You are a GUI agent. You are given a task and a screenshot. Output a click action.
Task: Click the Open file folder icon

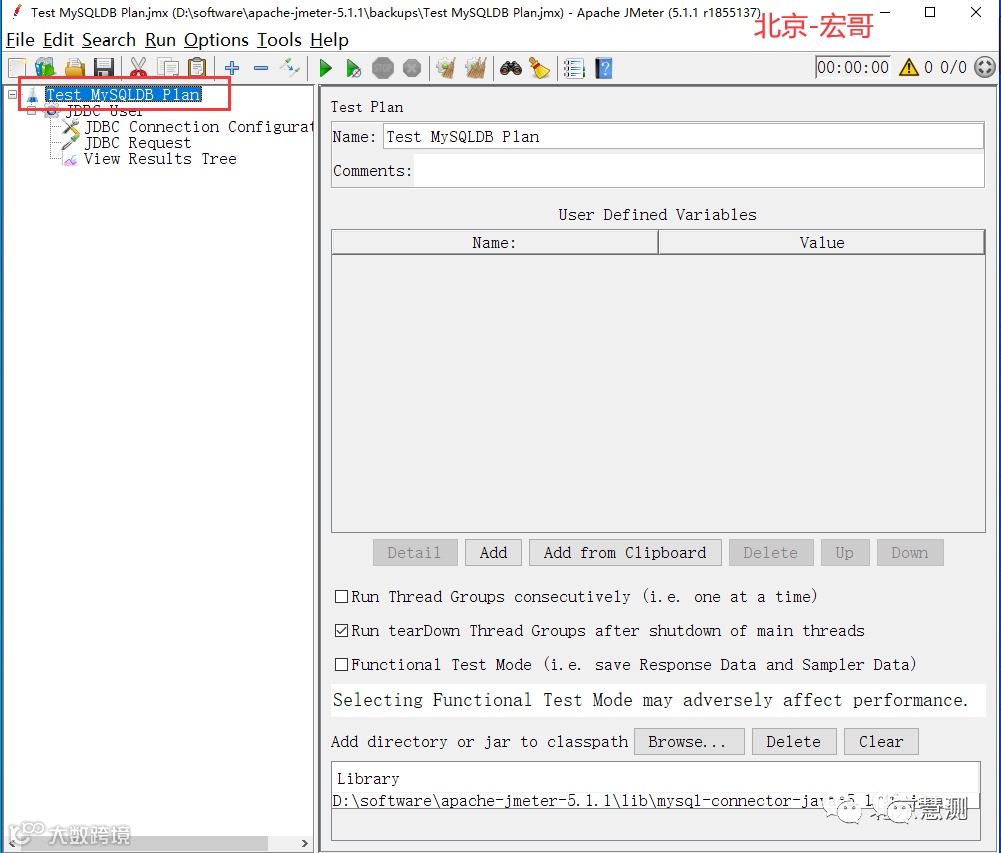click(x=75, y=68)
